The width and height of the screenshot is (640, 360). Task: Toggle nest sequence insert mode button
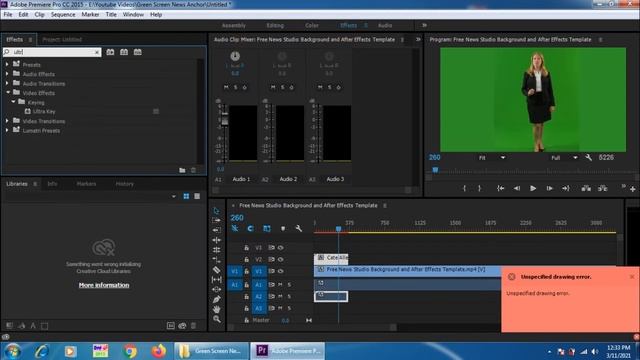pyautogui.click(x=235, y=229)
